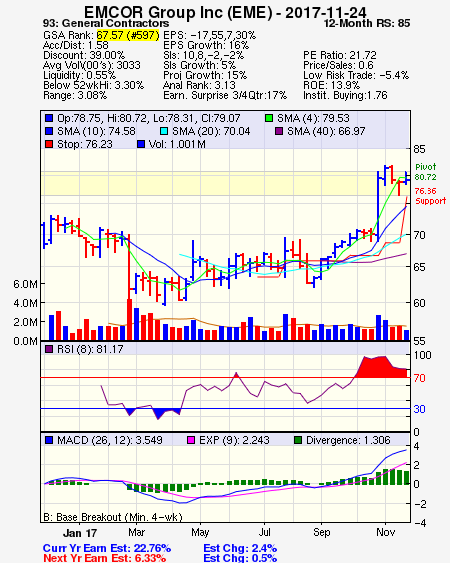Click the Jul date axis label
This screenshot has height=563, width=450.
265,532
